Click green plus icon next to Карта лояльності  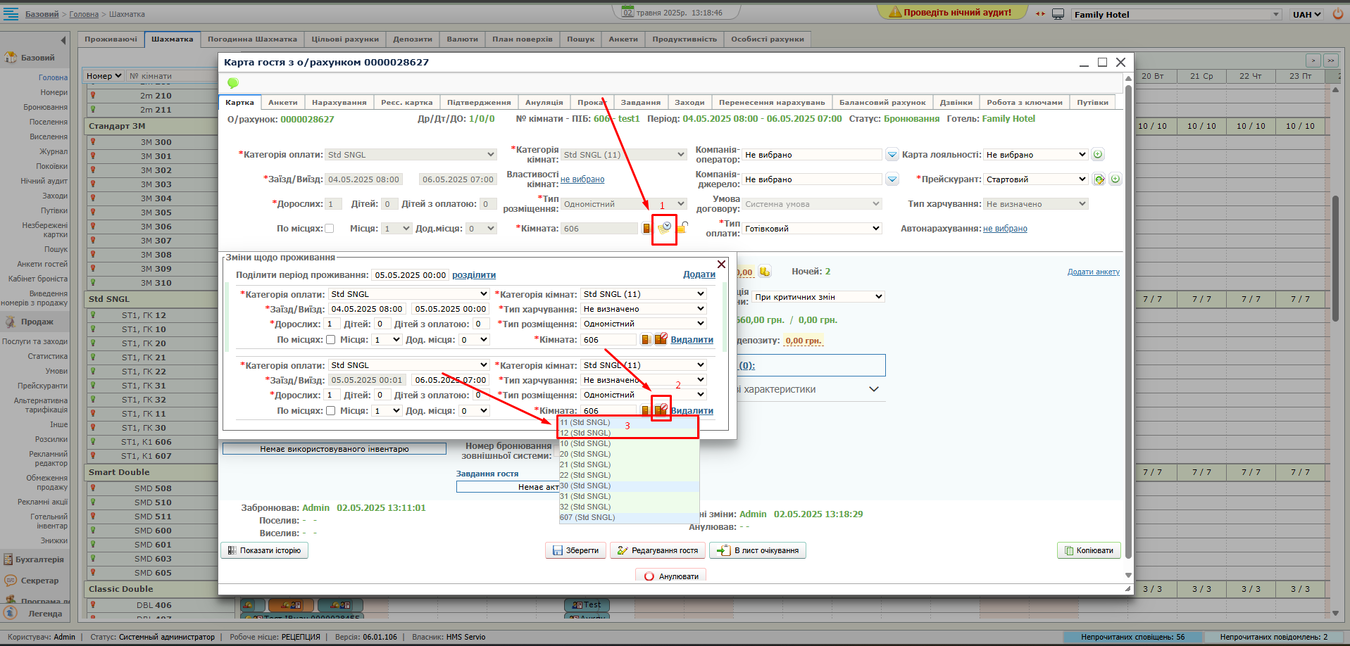click(1097, 155)
